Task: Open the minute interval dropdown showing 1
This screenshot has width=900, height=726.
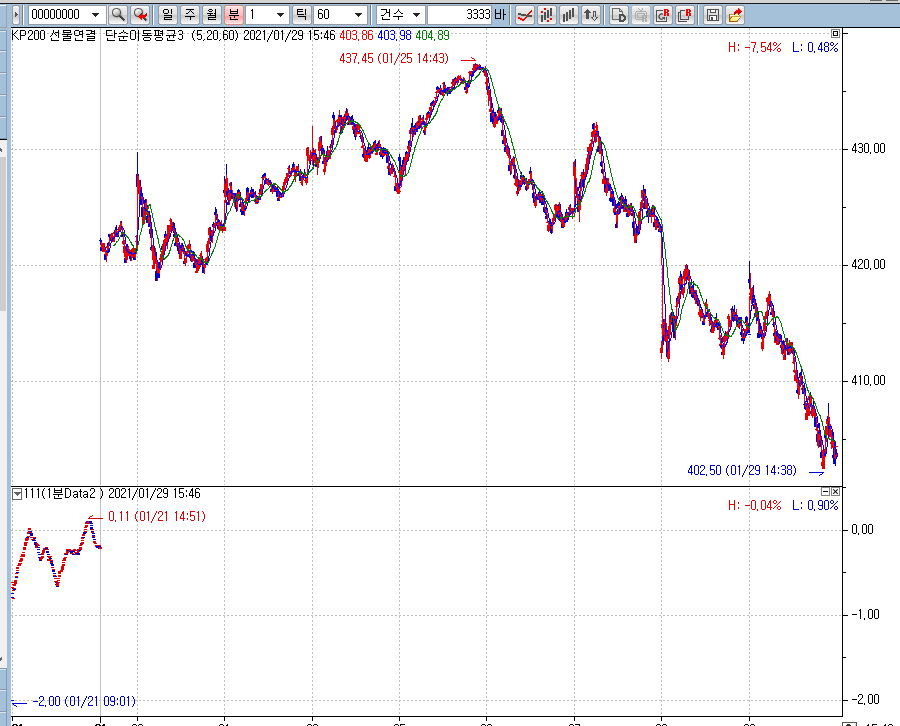Action: pos(279,15)
